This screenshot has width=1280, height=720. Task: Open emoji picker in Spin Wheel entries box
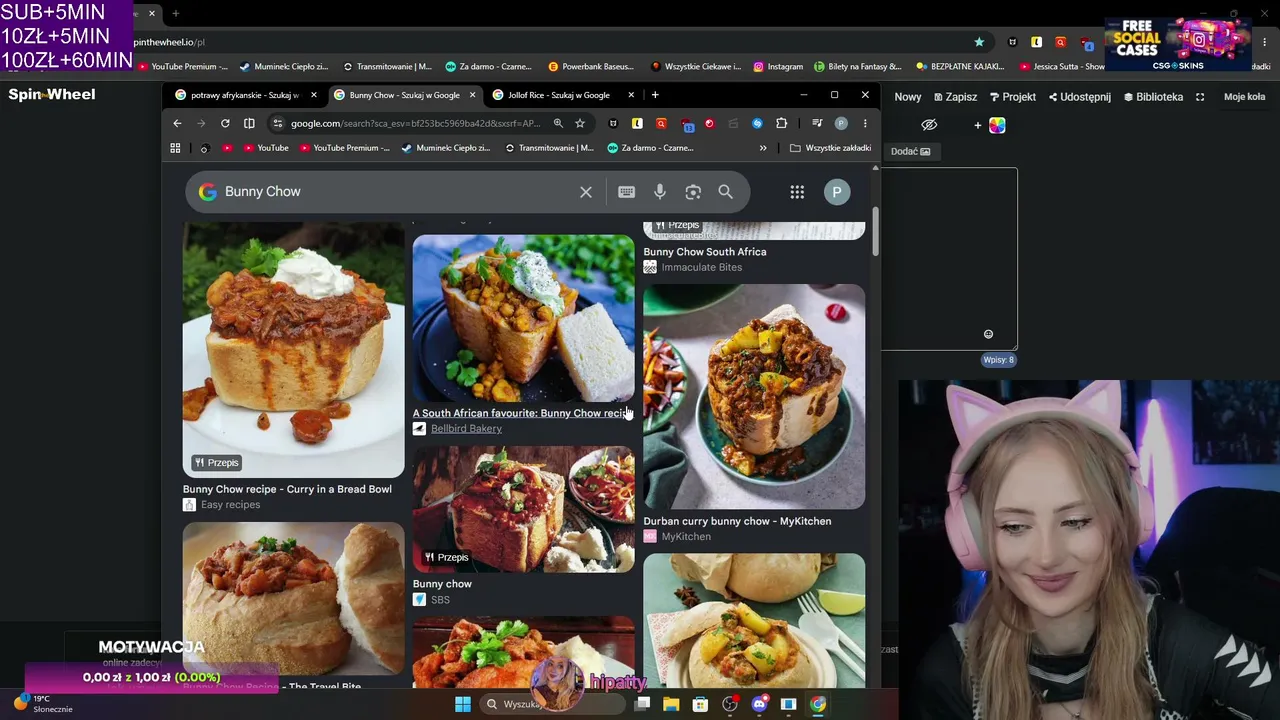(988, 334)
